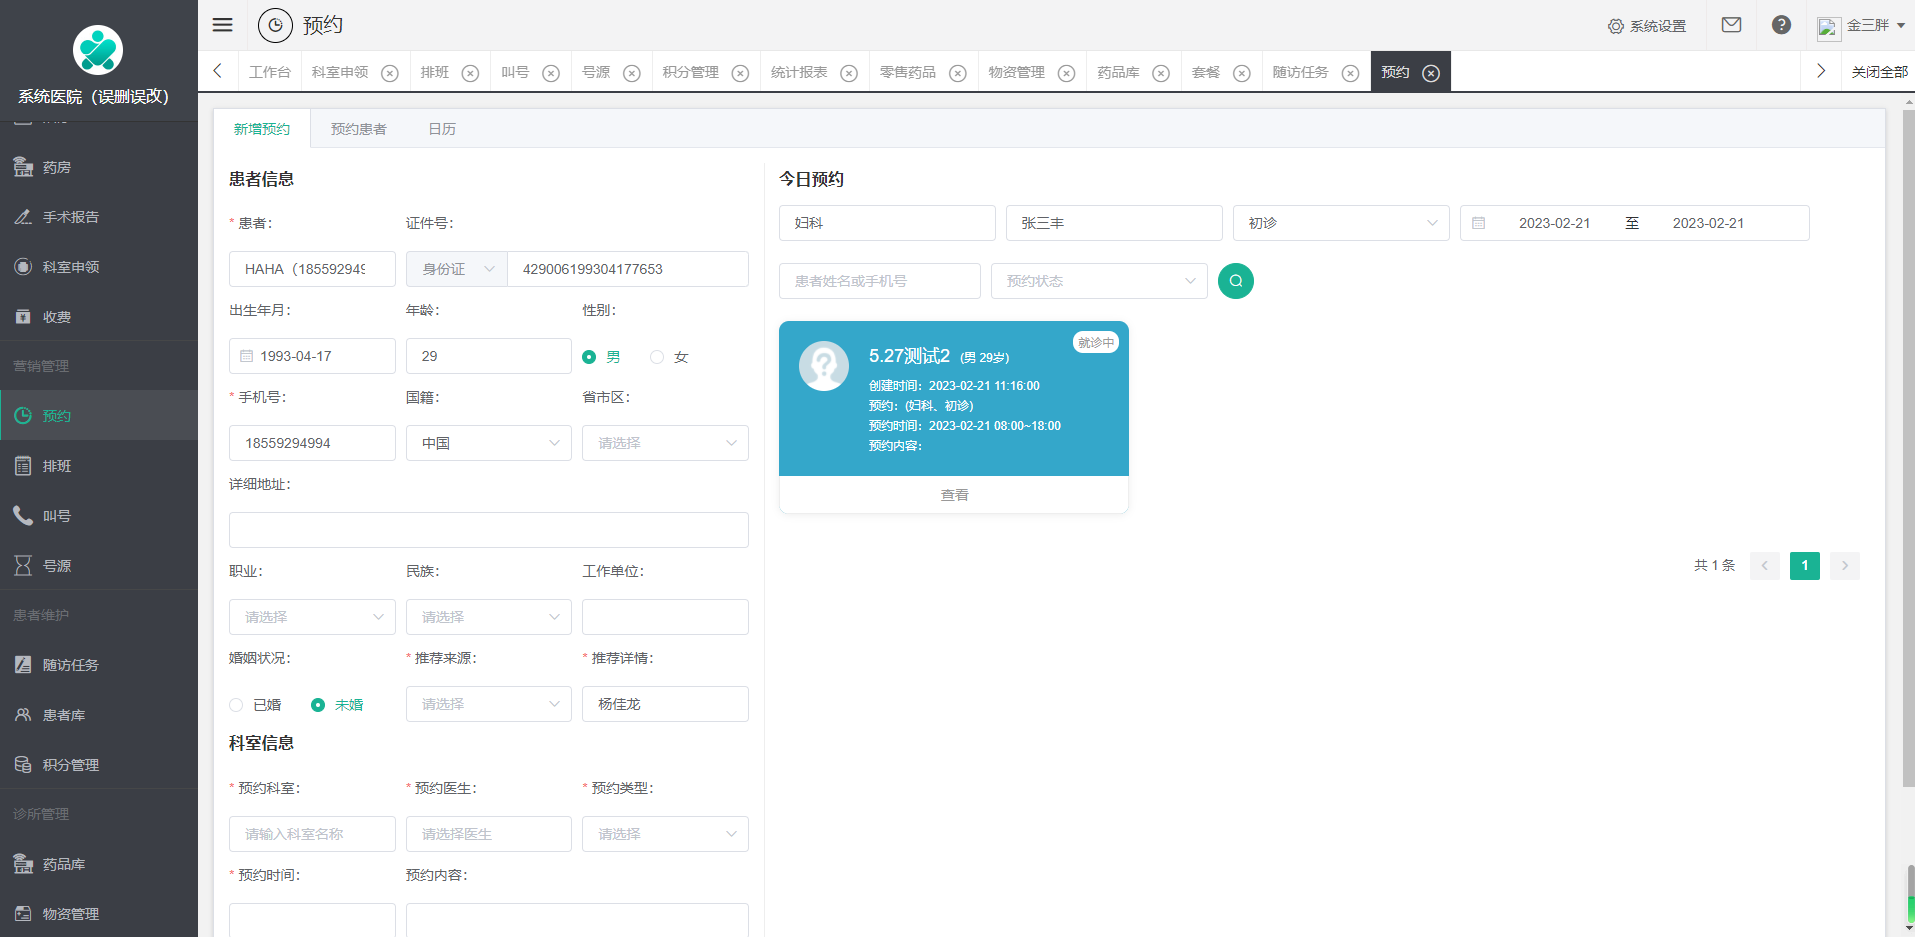Click 关闭全部 to close all tabs
1915x937 pixels.
tap(1879, 72)
